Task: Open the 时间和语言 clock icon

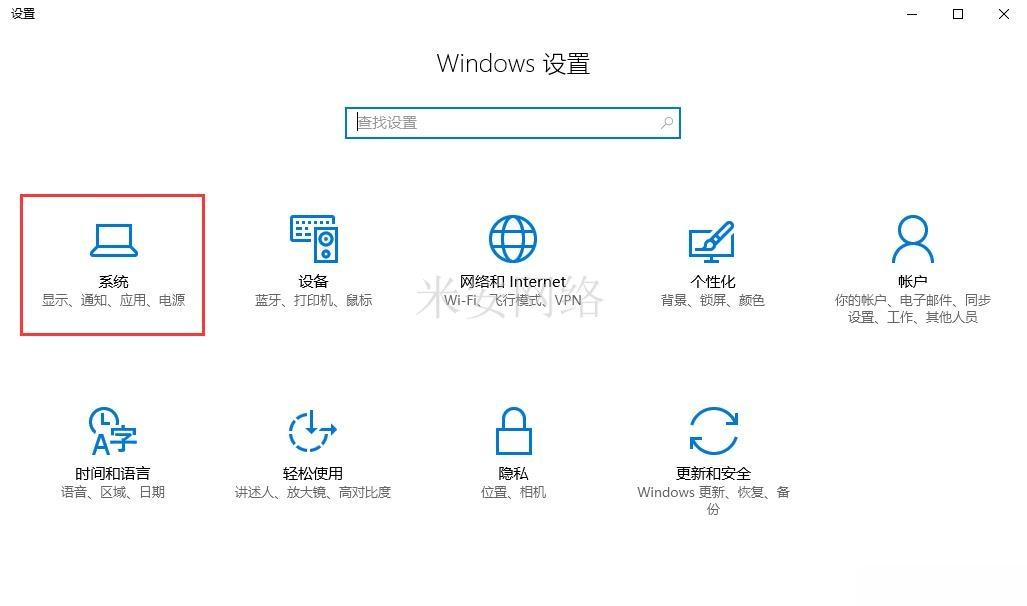Action: 113,431
